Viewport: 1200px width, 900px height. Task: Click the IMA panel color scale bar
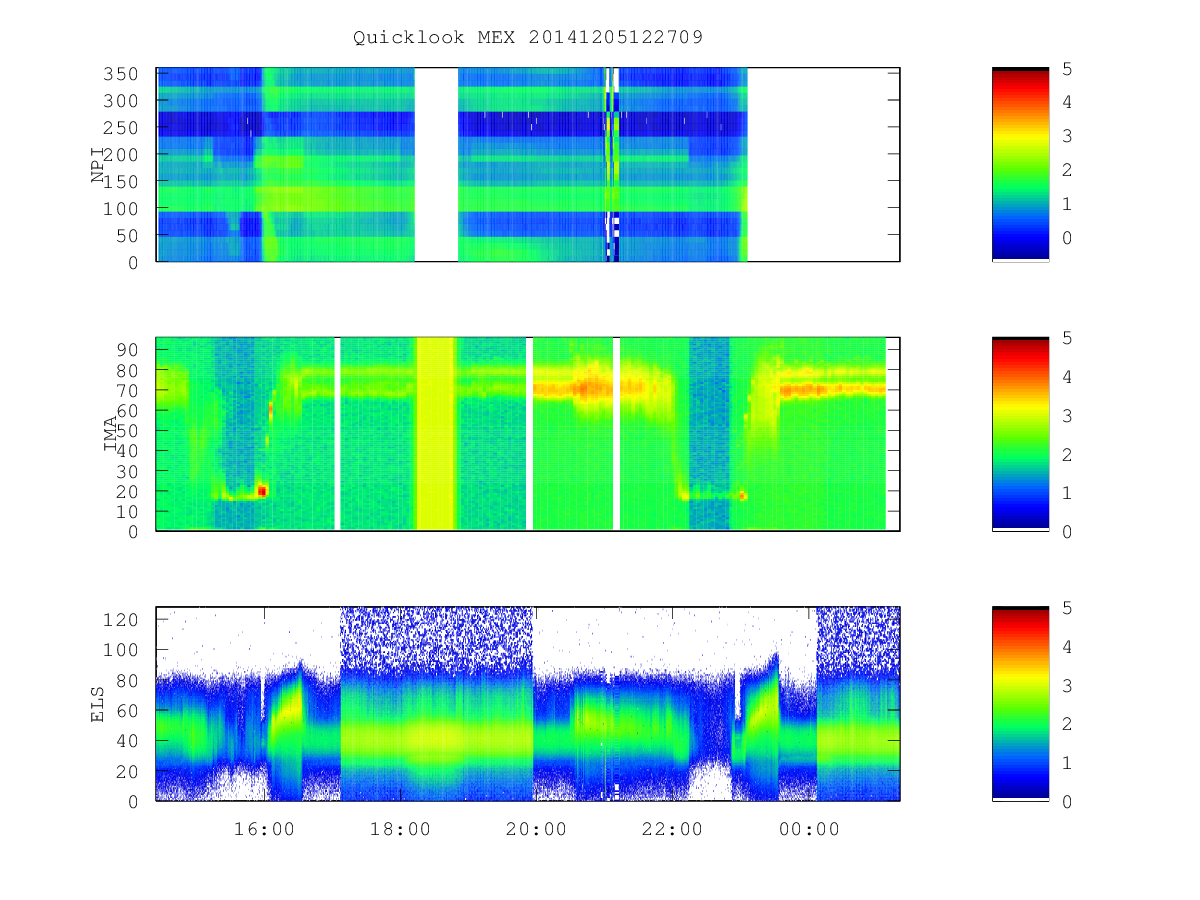tap(1020, 433)
